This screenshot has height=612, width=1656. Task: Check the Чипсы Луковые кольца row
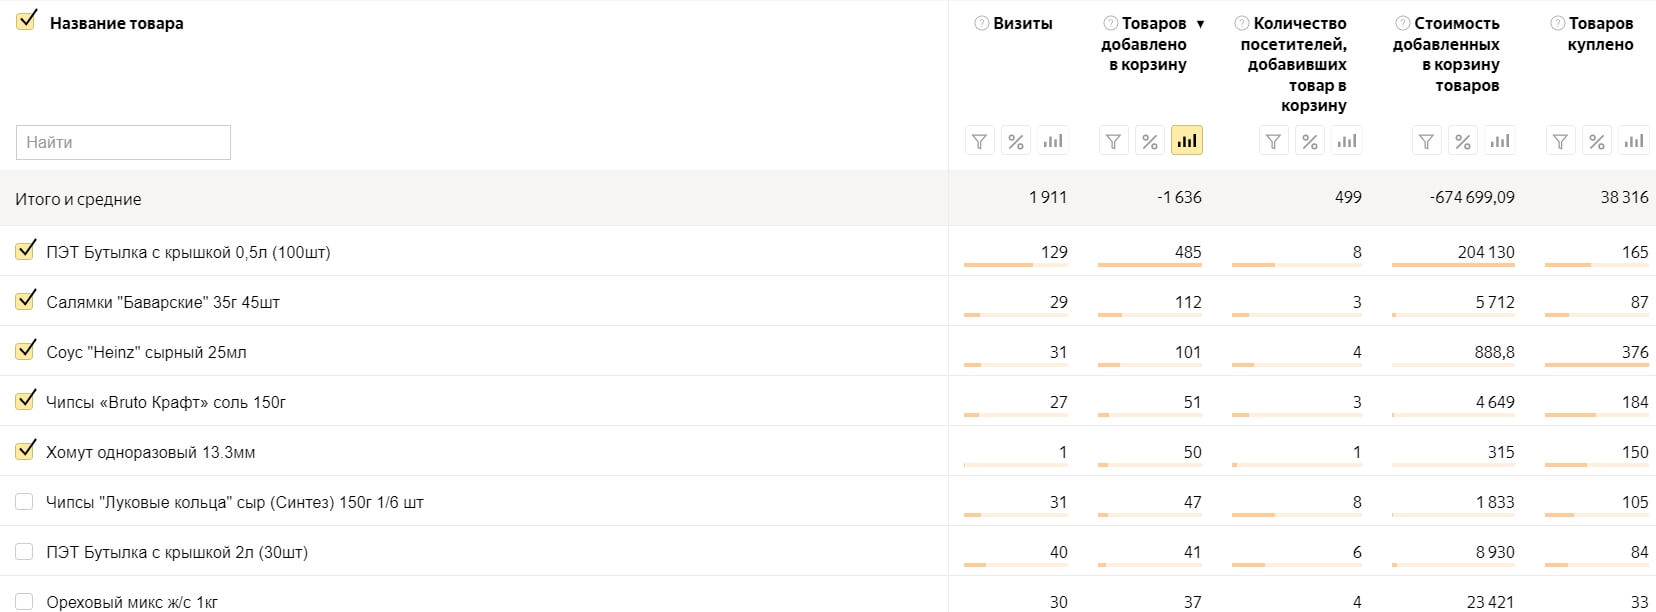point(25,502)
